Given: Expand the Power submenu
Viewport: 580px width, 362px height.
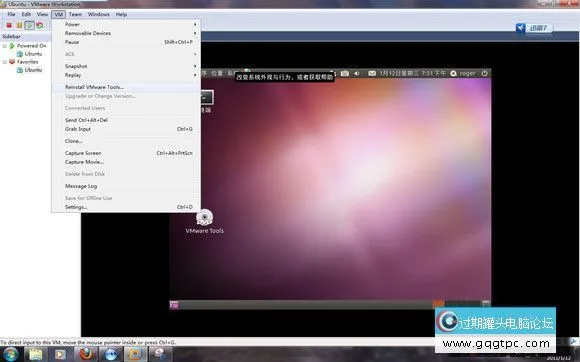Looking at the screenshot, I should tap(126, 24).
